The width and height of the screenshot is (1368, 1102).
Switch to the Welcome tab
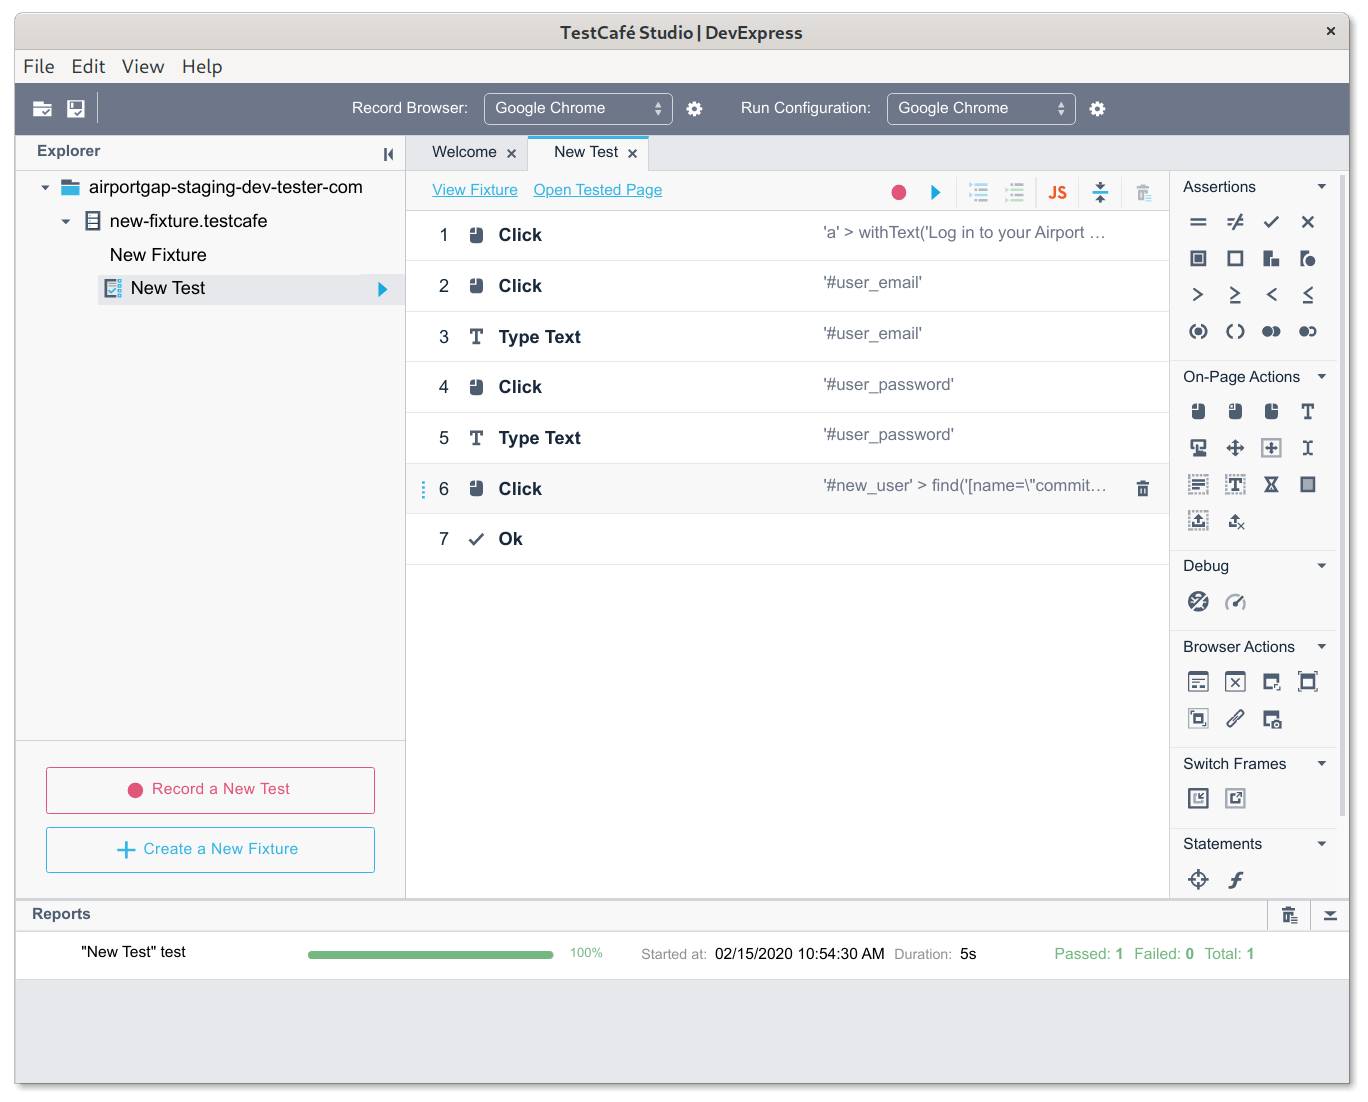[464, 152]
